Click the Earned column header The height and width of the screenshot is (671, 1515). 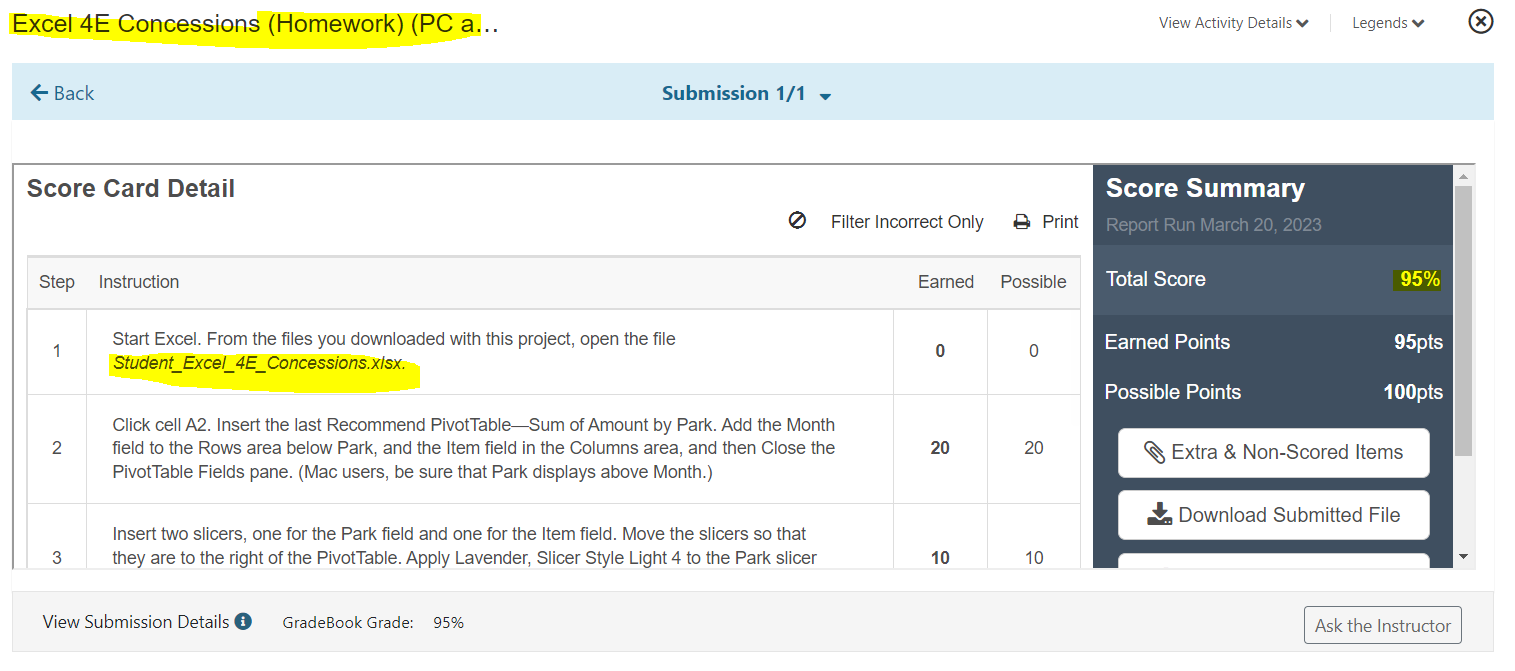coord(946,282)
